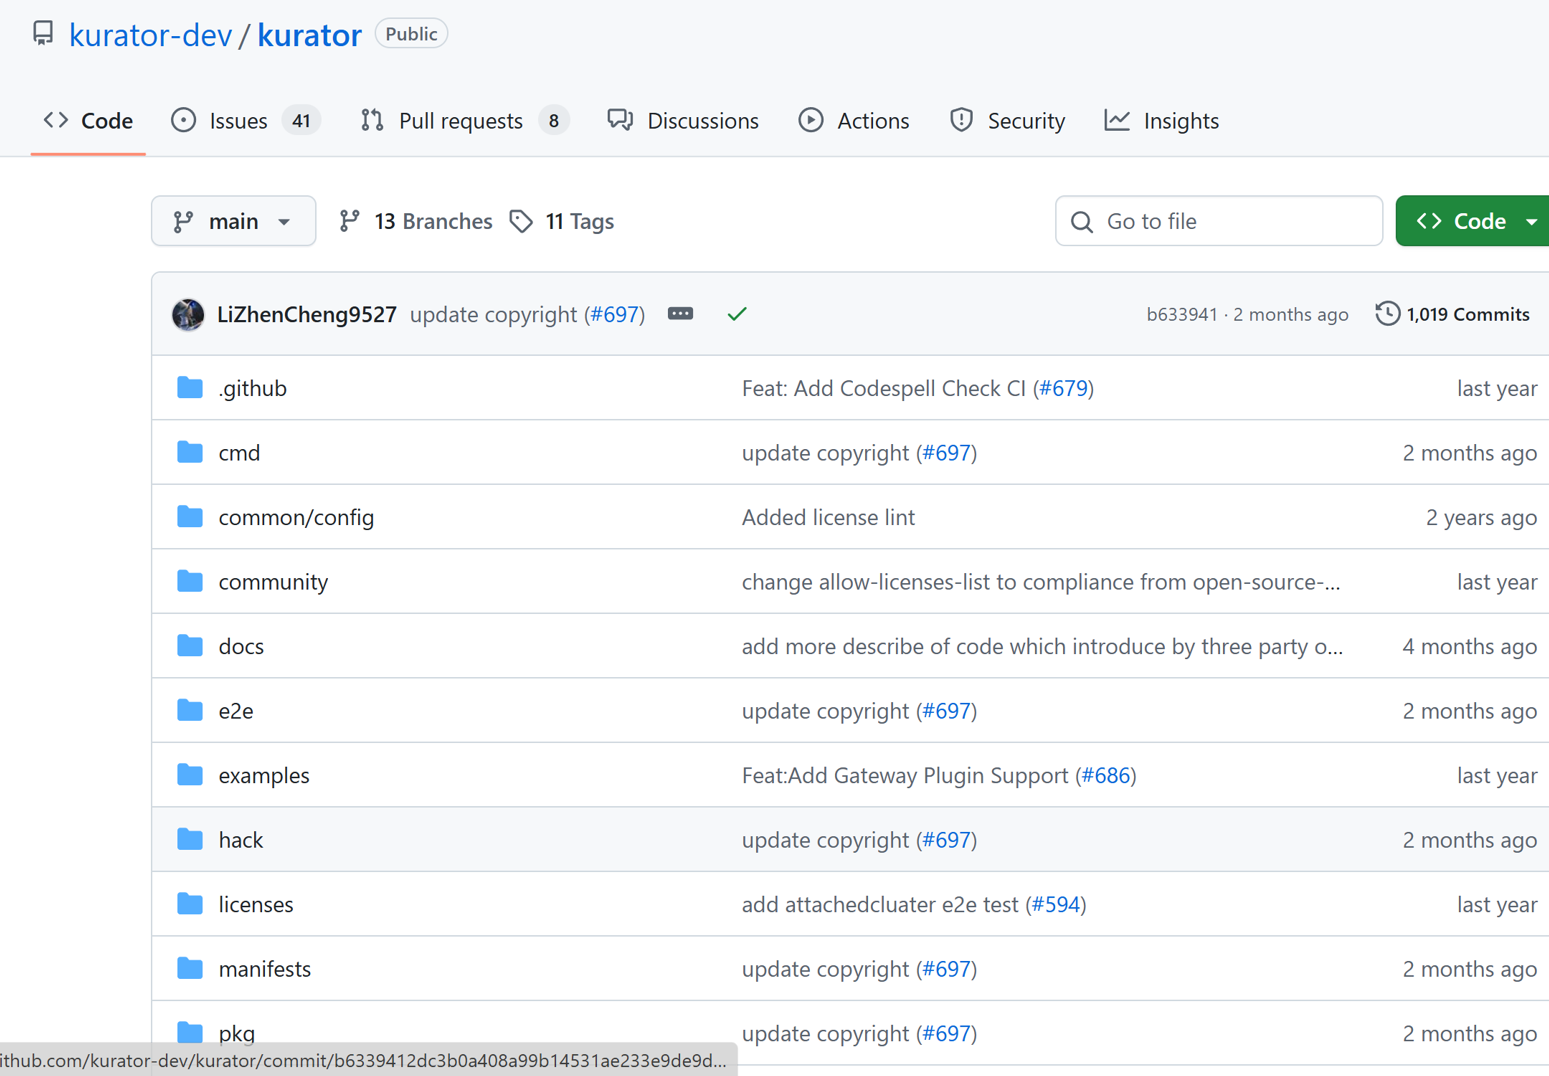1549x1076 pixels.
Task: Click the 'change allow-licenses-list' commit message
Action: point(1041,581)
